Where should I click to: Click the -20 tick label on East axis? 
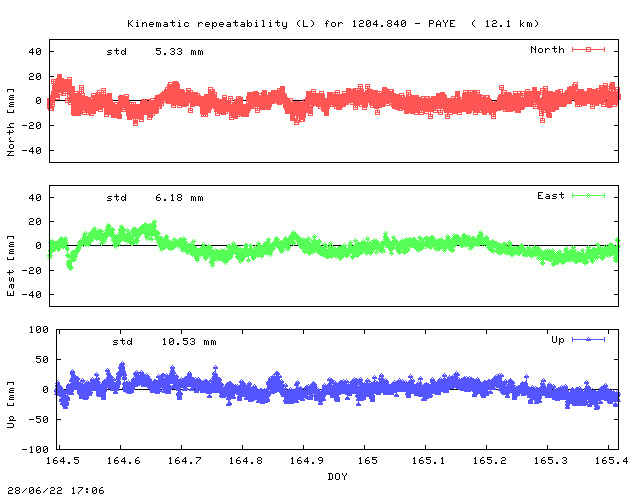tap(31, 270)
